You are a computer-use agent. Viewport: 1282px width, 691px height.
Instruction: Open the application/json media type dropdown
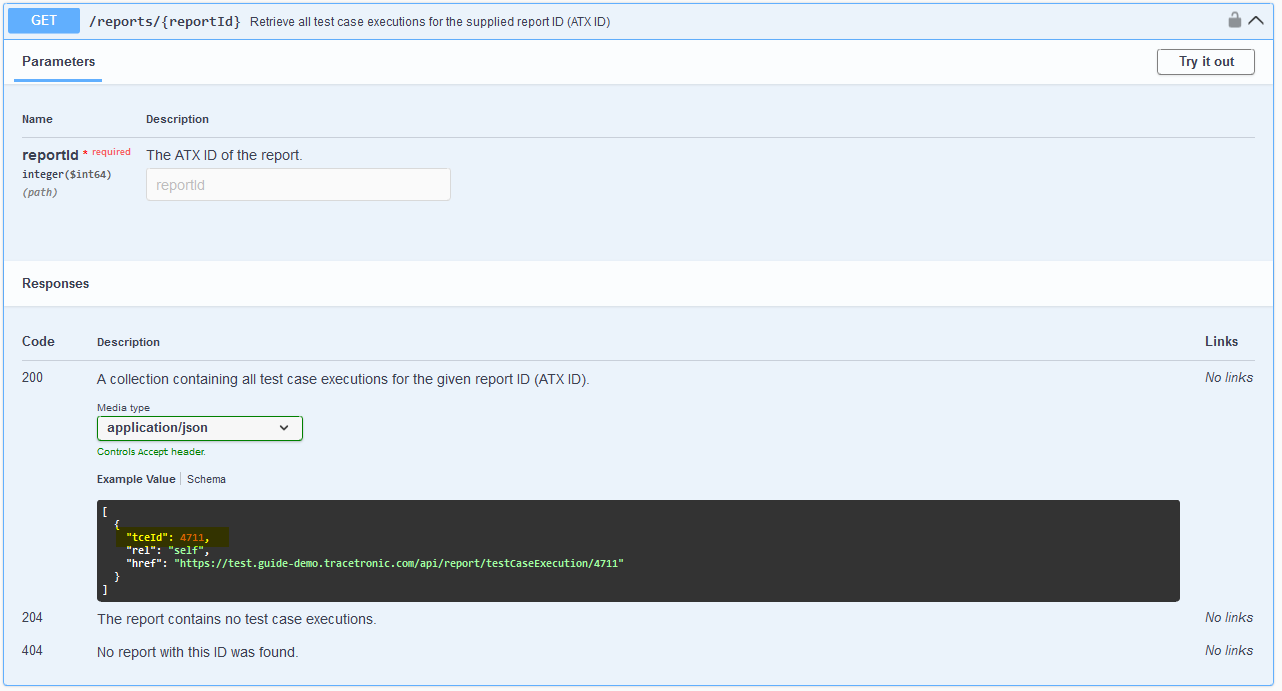[199, 427]
